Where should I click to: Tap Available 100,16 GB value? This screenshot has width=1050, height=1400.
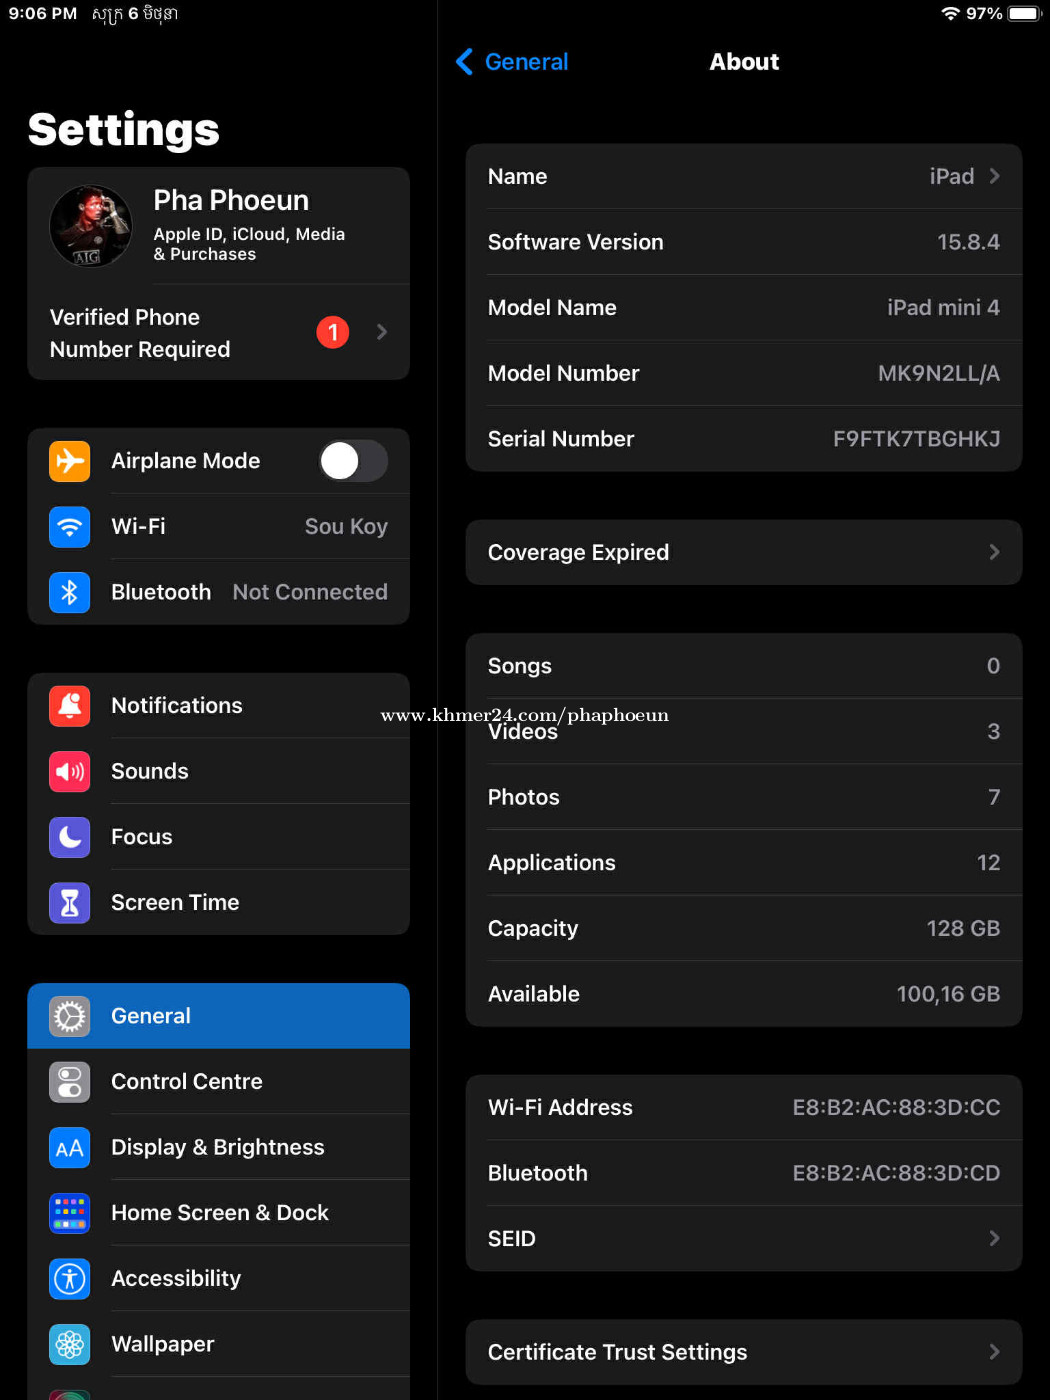pos(948,994)
